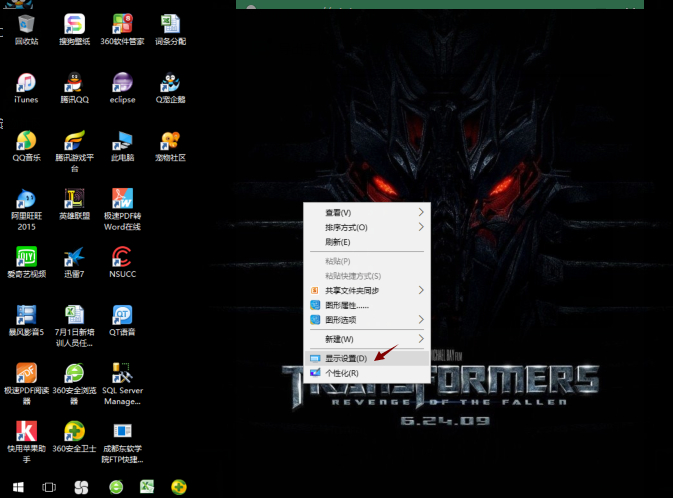Select the SQL Server Management desktop shortcut
Image resolution: width=673 pixels, height=498 pixels.
122,384
